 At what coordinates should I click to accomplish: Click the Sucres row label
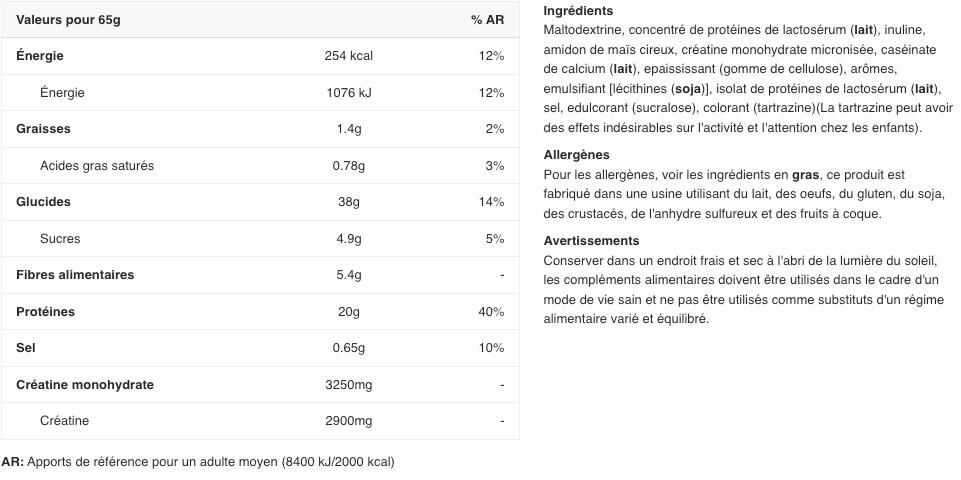pyautogui.click(x=60, y=239)
